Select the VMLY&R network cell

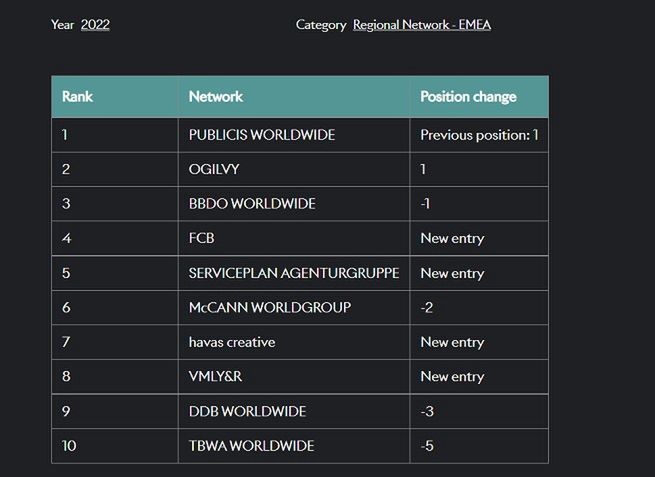point(217,377)
